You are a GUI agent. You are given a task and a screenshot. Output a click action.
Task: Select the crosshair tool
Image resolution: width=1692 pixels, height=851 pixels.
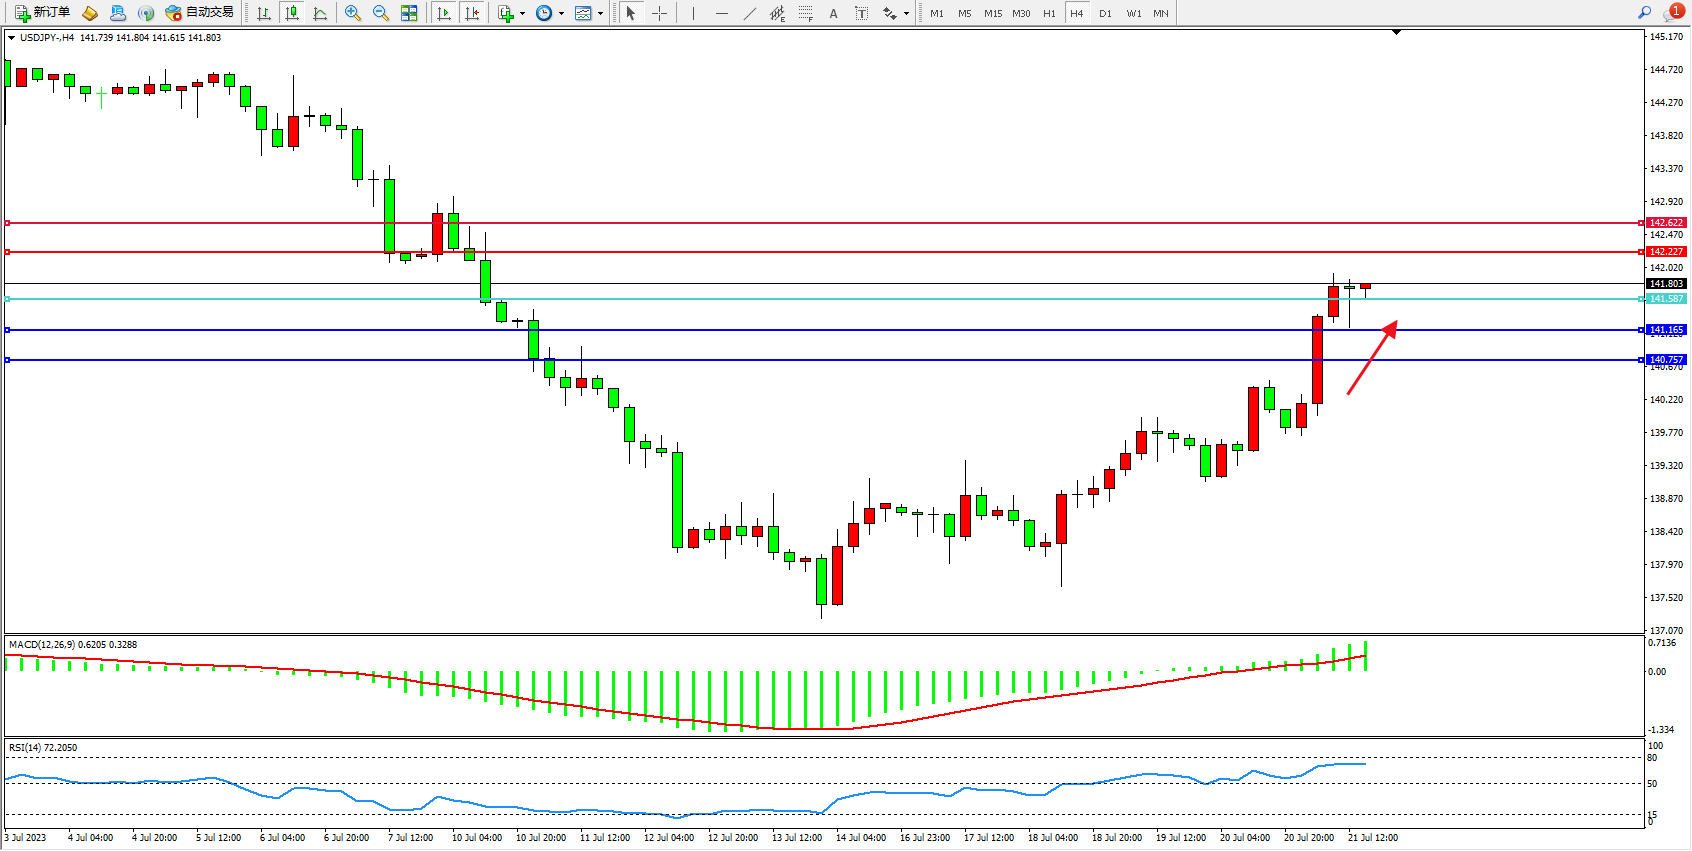(x=660, y=13)
